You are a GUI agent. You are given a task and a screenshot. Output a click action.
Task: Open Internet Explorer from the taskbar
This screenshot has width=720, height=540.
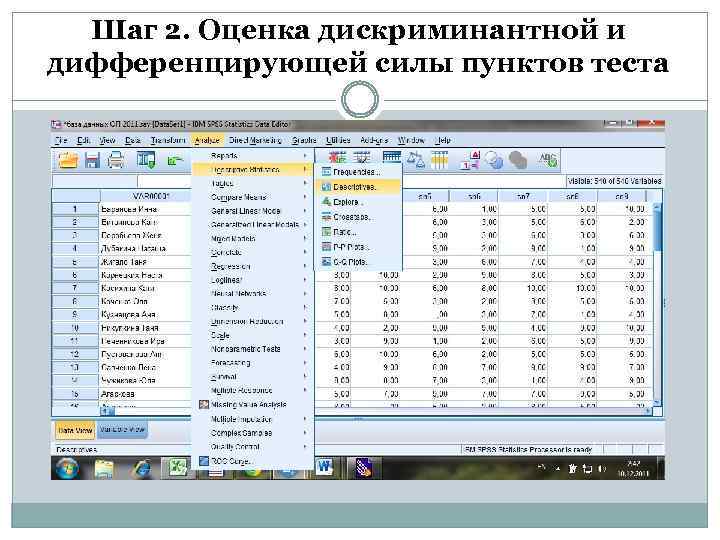coord(141,469)
